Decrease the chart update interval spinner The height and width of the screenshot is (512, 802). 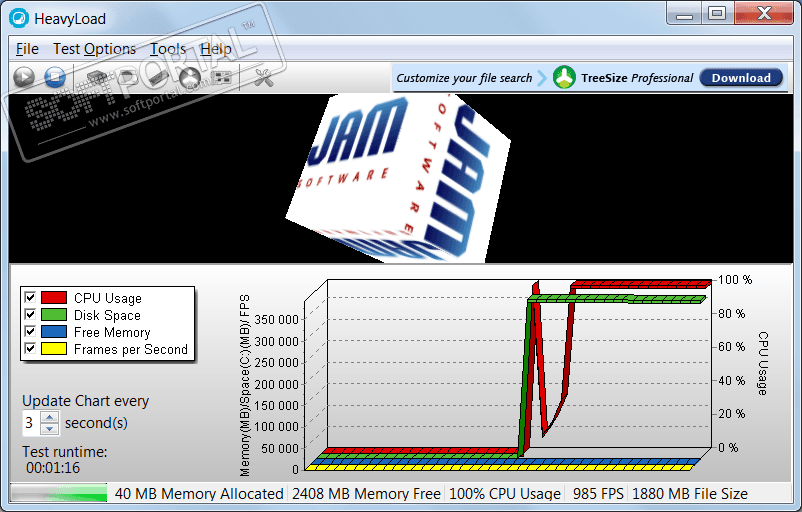(x=49, y=429)
